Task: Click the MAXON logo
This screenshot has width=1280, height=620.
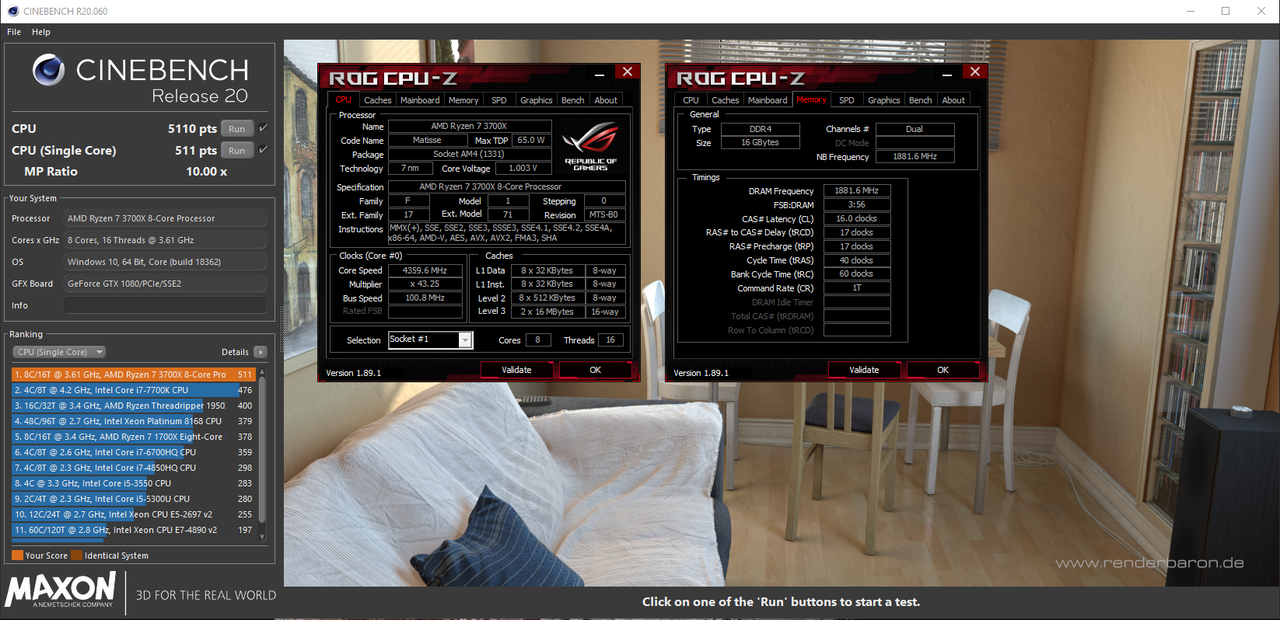Action: click(61, 590)
